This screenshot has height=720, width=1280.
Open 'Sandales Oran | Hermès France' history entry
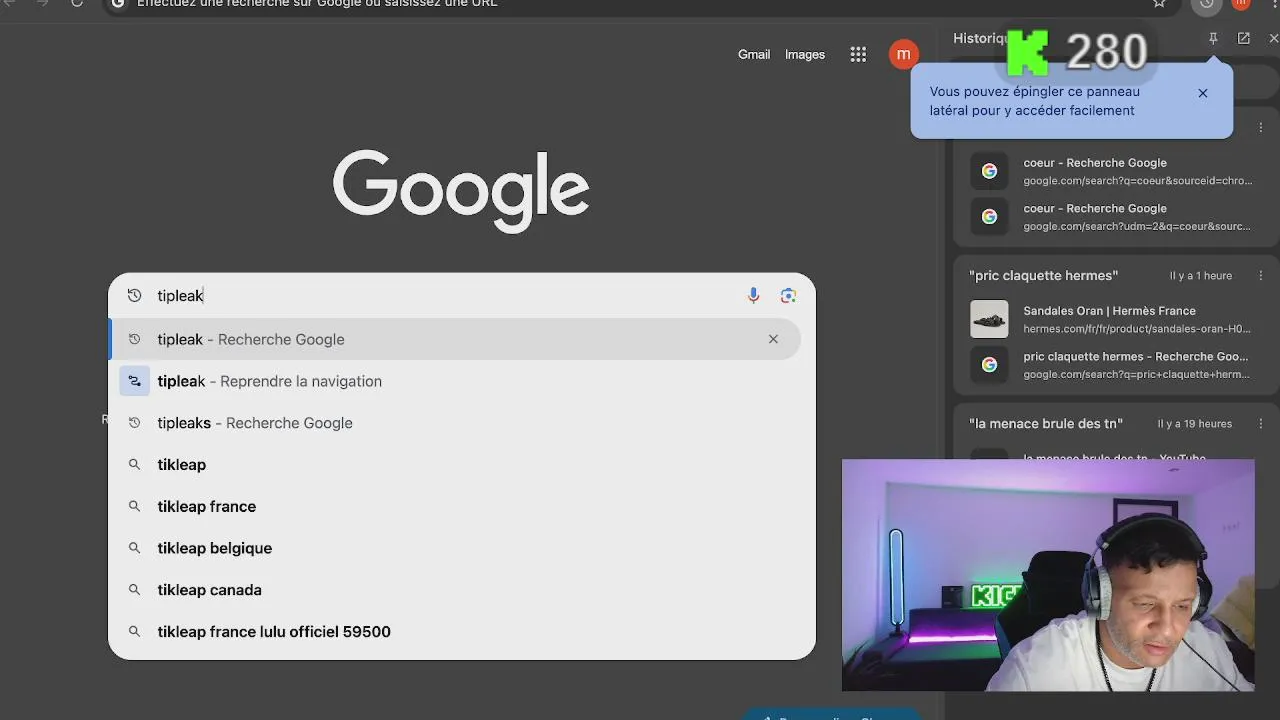pos(1115,319)
